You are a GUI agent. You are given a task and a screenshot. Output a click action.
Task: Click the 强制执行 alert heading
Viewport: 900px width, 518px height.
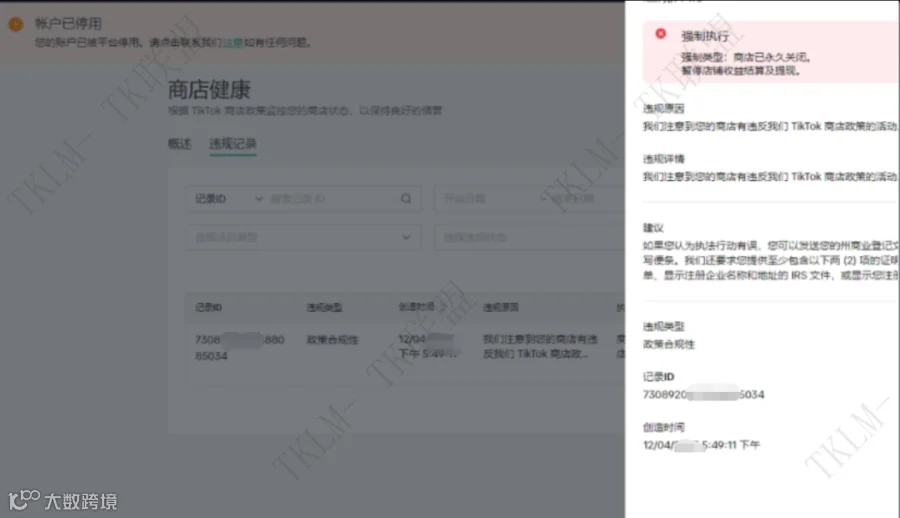705,36
